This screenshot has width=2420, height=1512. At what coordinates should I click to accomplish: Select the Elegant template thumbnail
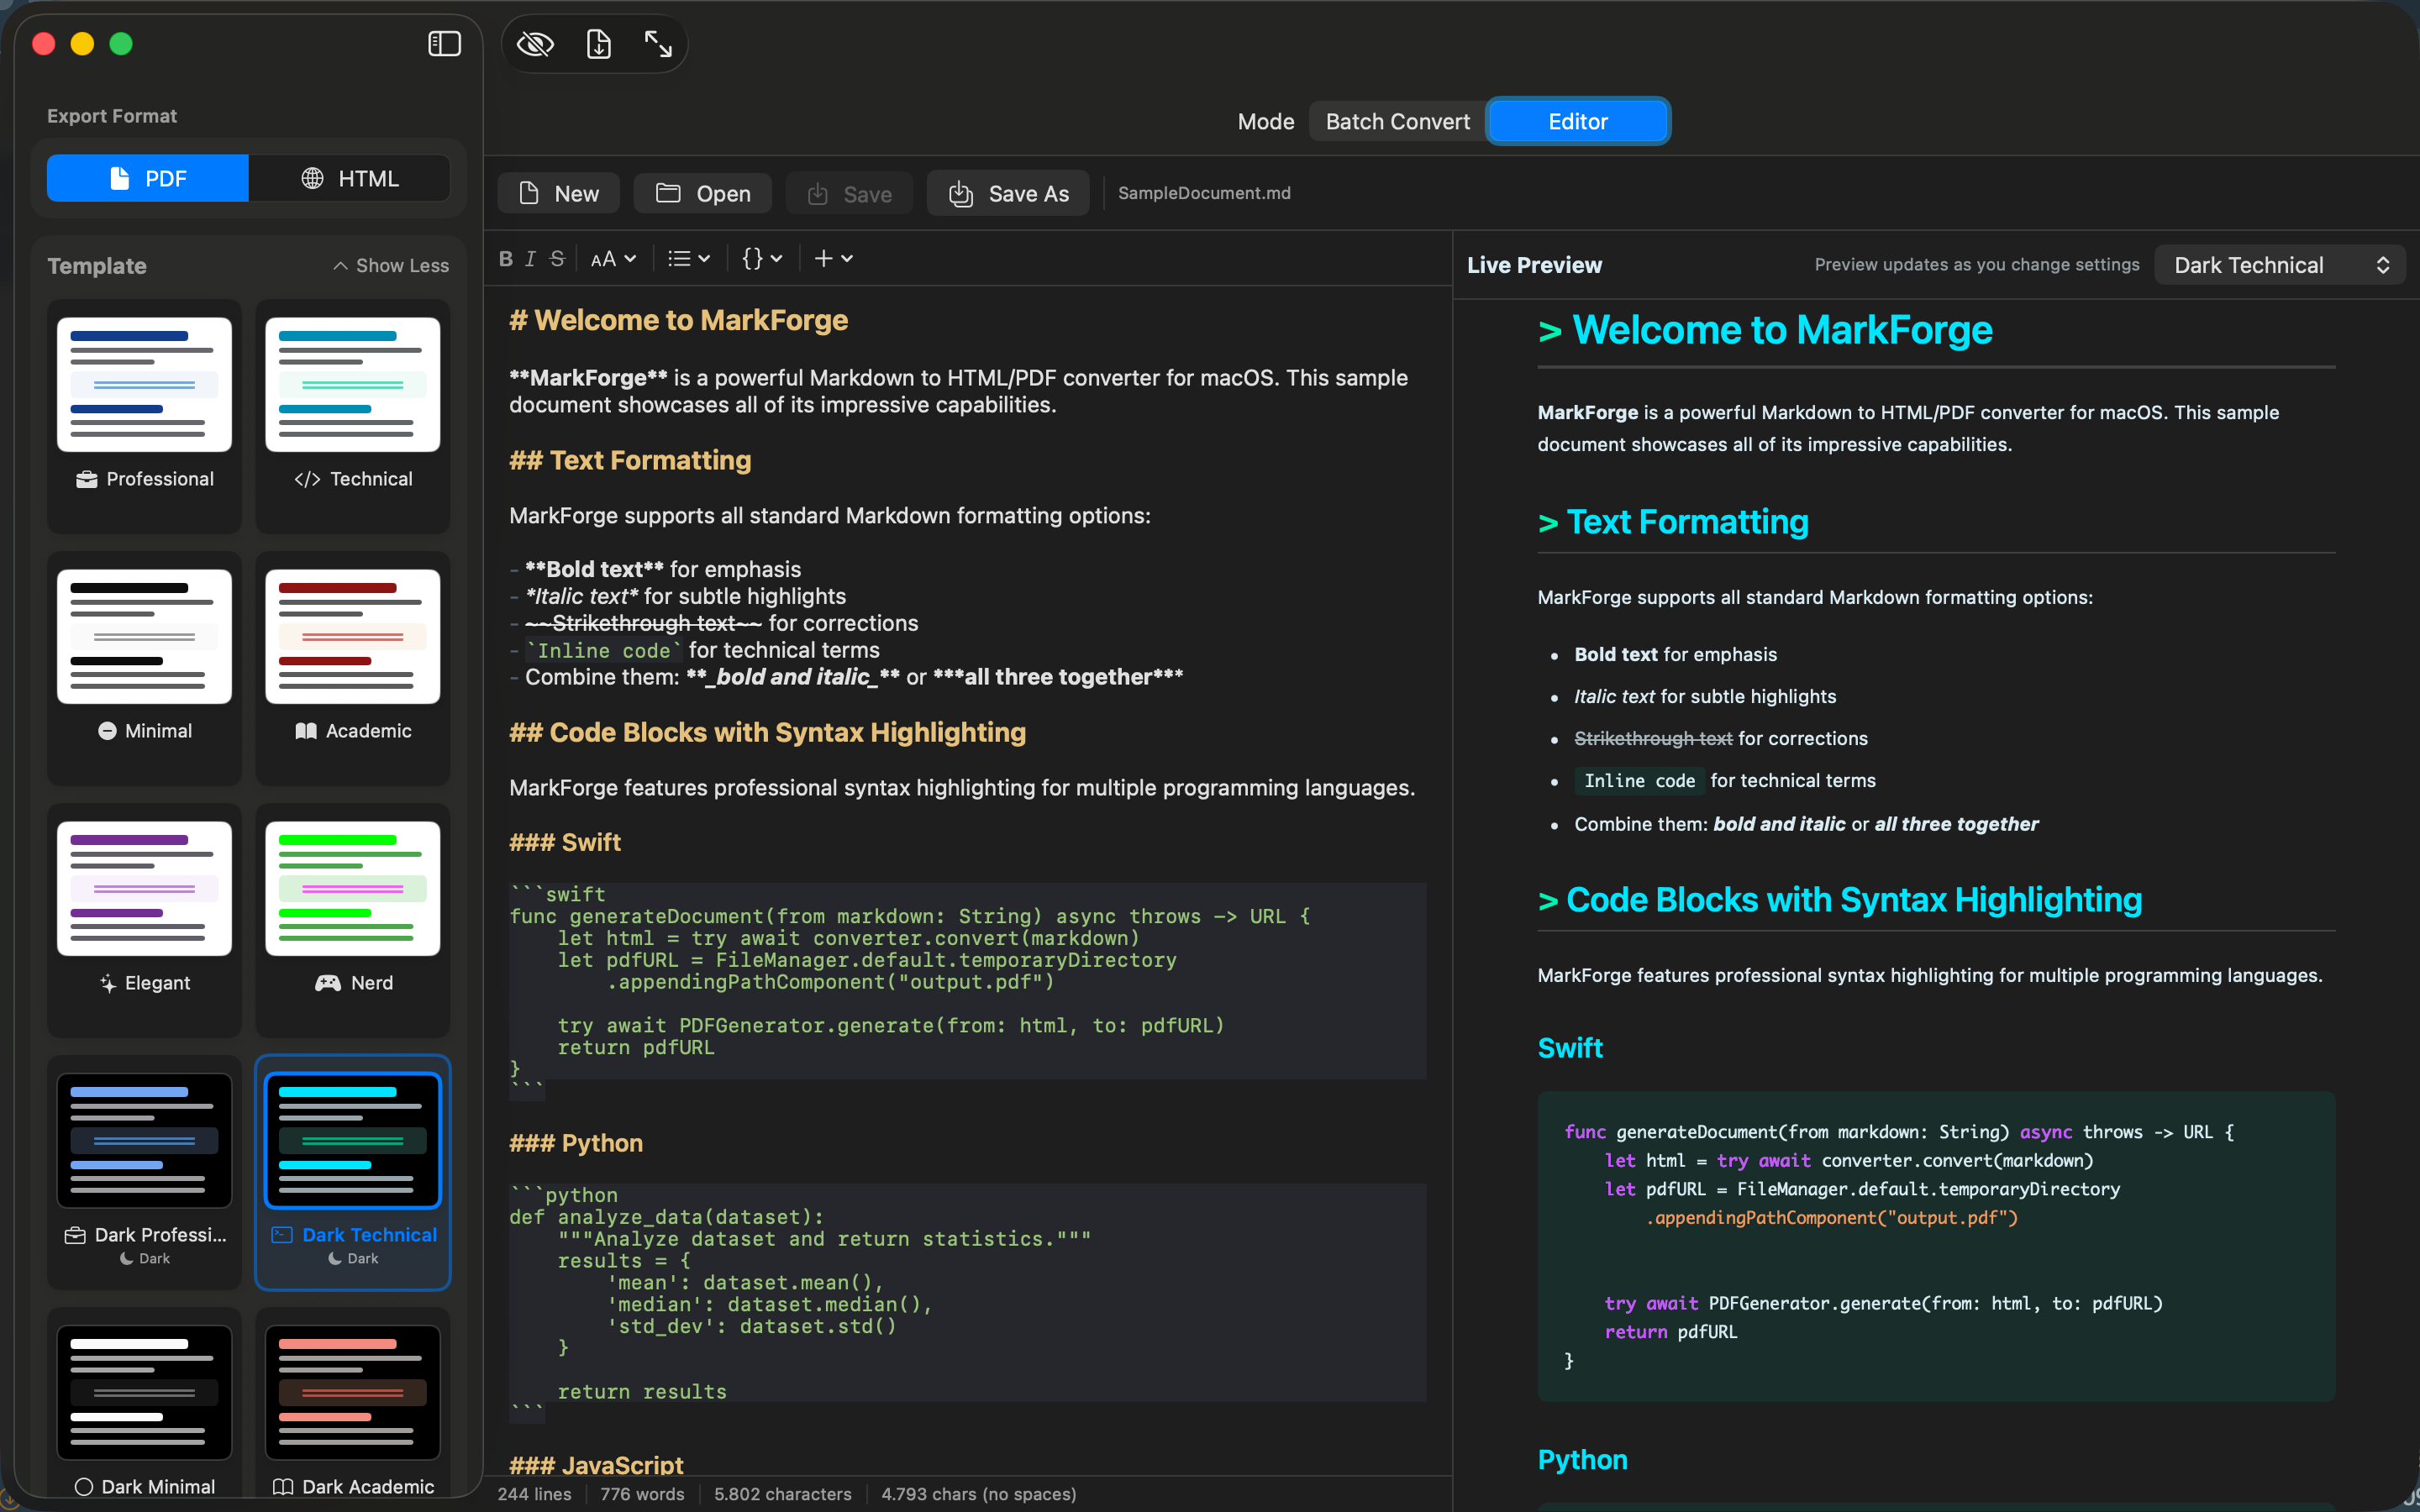click(145, 889)
